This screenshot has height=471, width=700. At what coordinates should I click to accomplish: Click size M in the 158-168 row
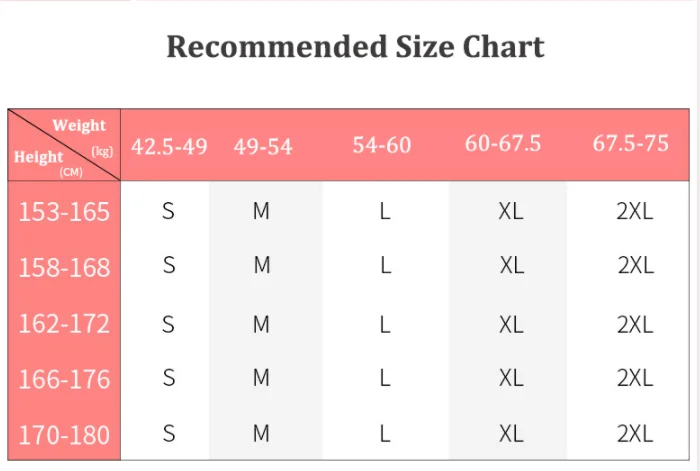(262, 266)
